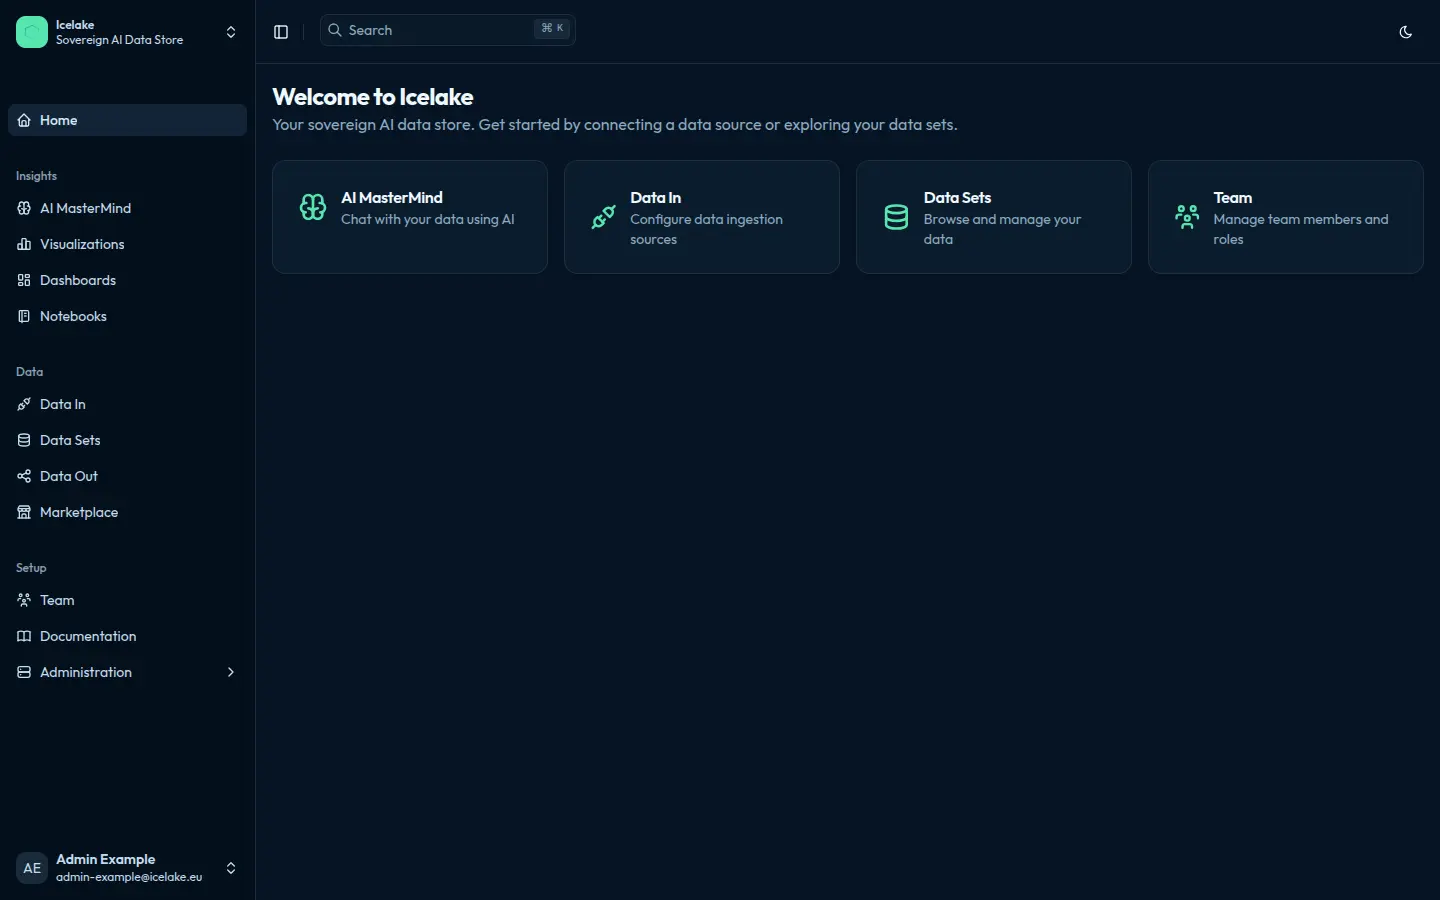This screenshot has width=1440, height=900.
Task: Select the AI MasterMind icon in sidebar
Action: click(x=23, y=208)
